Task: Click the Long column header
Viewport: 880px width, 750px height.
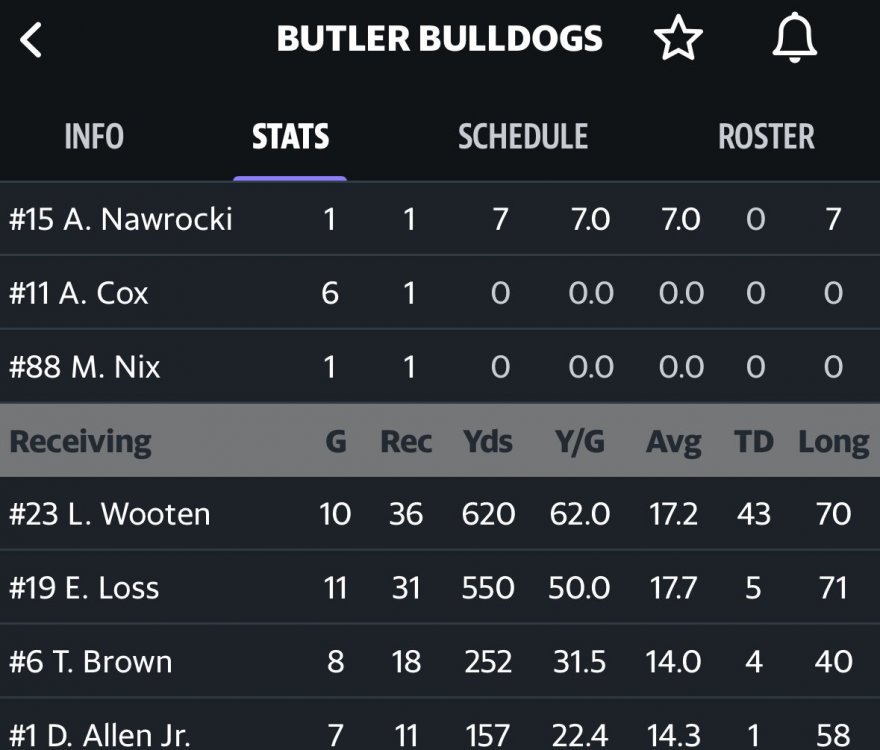Action: (833, 441)
